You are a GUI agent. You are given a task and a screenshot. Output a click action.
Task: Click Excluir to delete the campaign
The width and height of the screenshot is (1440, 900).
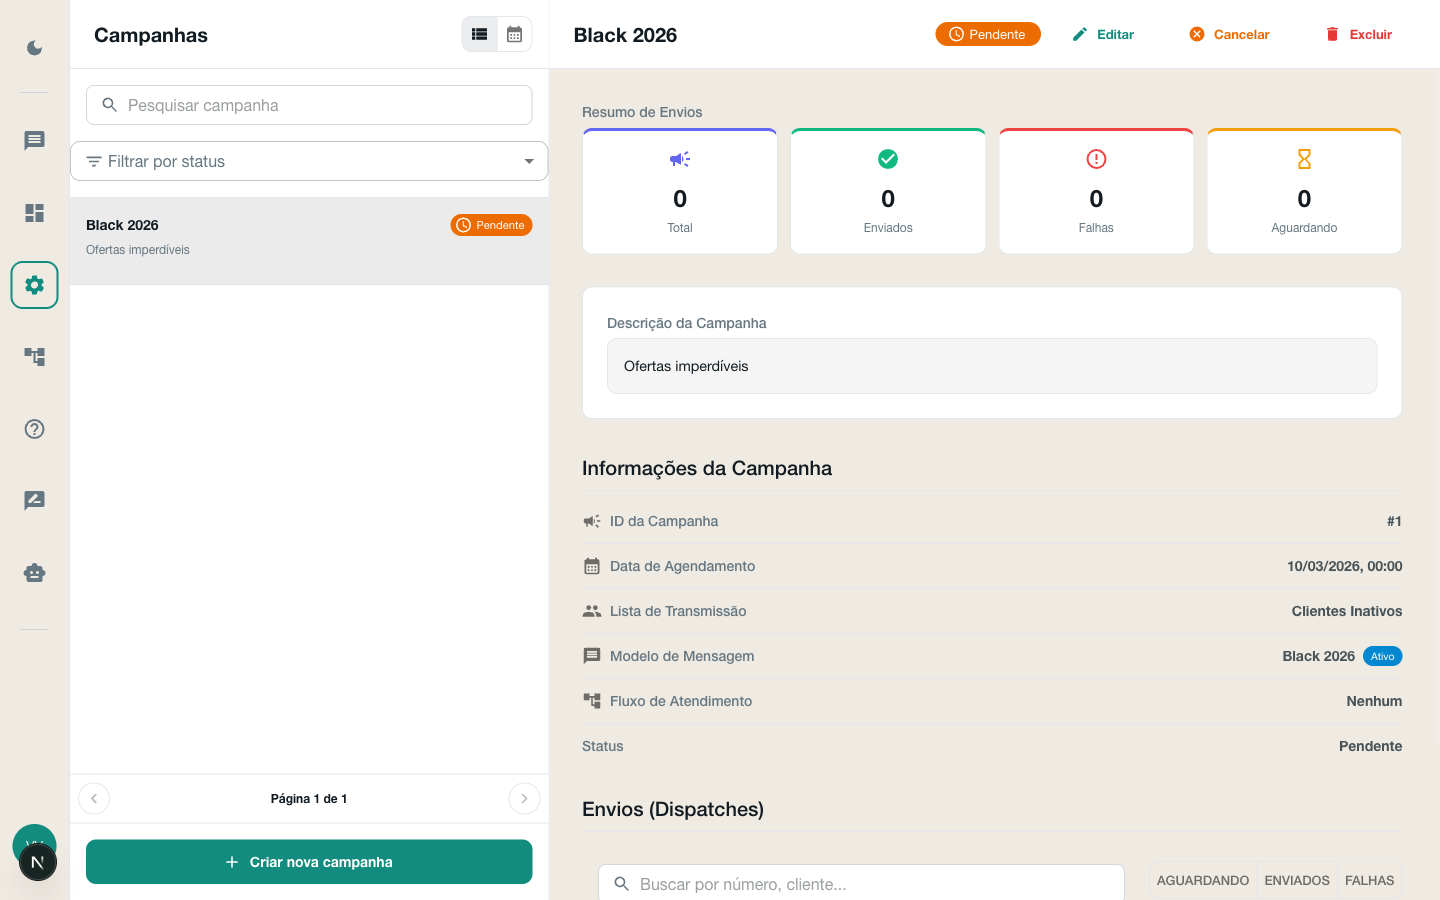click(1358, 33)
